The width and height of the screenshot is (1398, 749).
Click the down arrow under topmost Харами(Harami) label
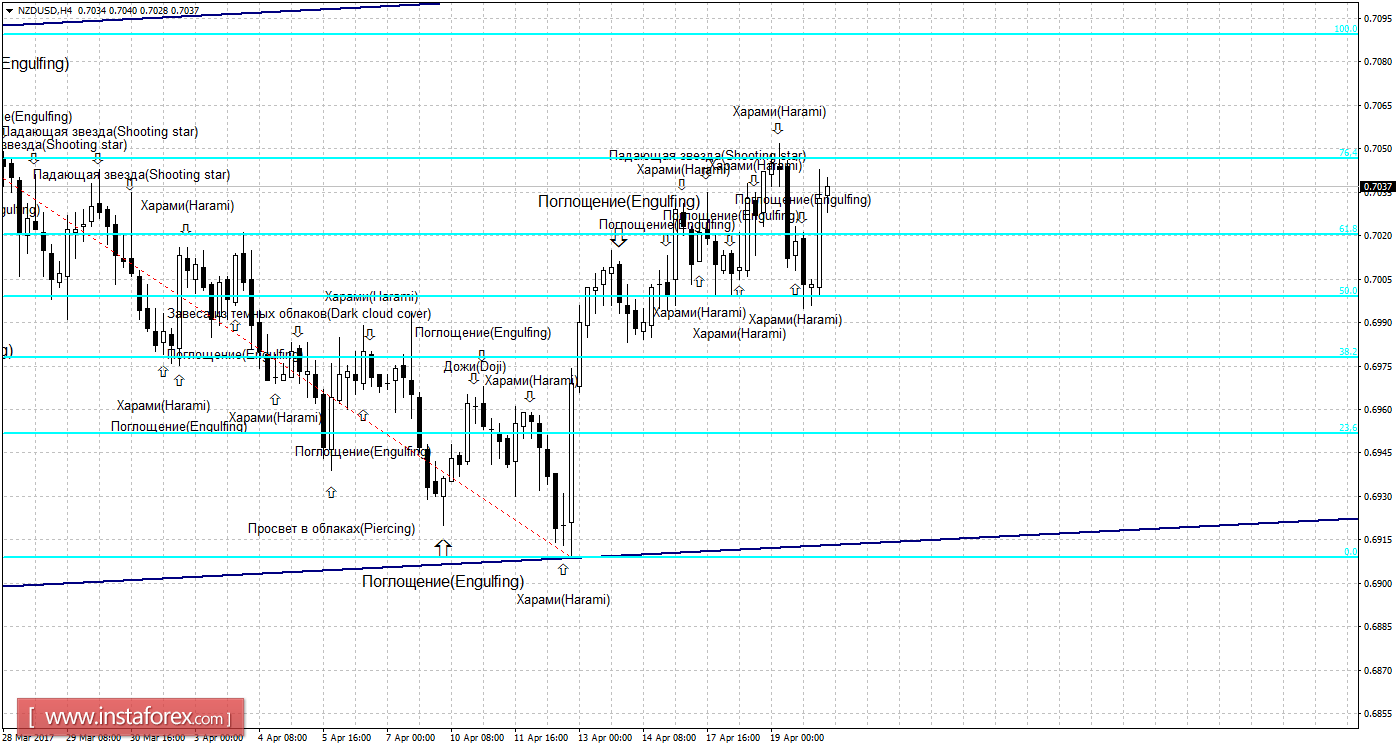[x=777, y=128]
